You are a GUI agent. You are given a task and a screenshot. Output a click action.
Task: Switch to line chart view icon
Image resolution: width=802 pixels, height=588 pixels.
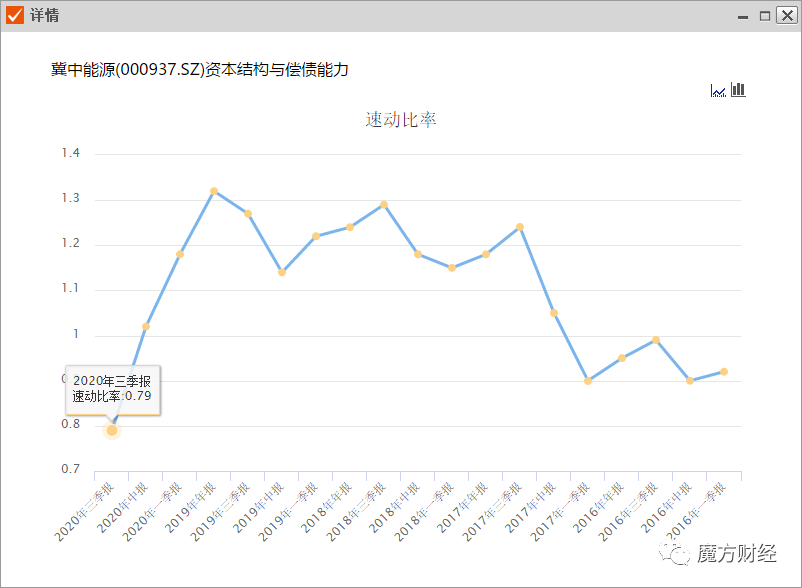718,91
